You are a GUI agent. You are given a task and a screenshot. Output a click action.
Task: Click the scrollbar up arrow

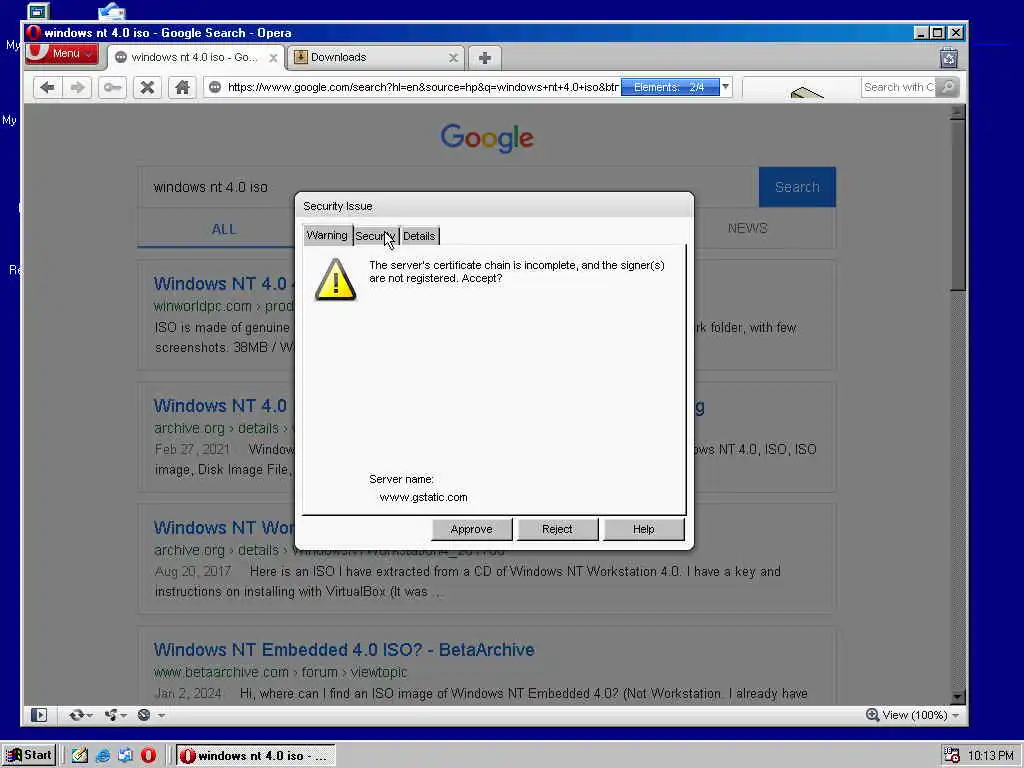[957, 113]
